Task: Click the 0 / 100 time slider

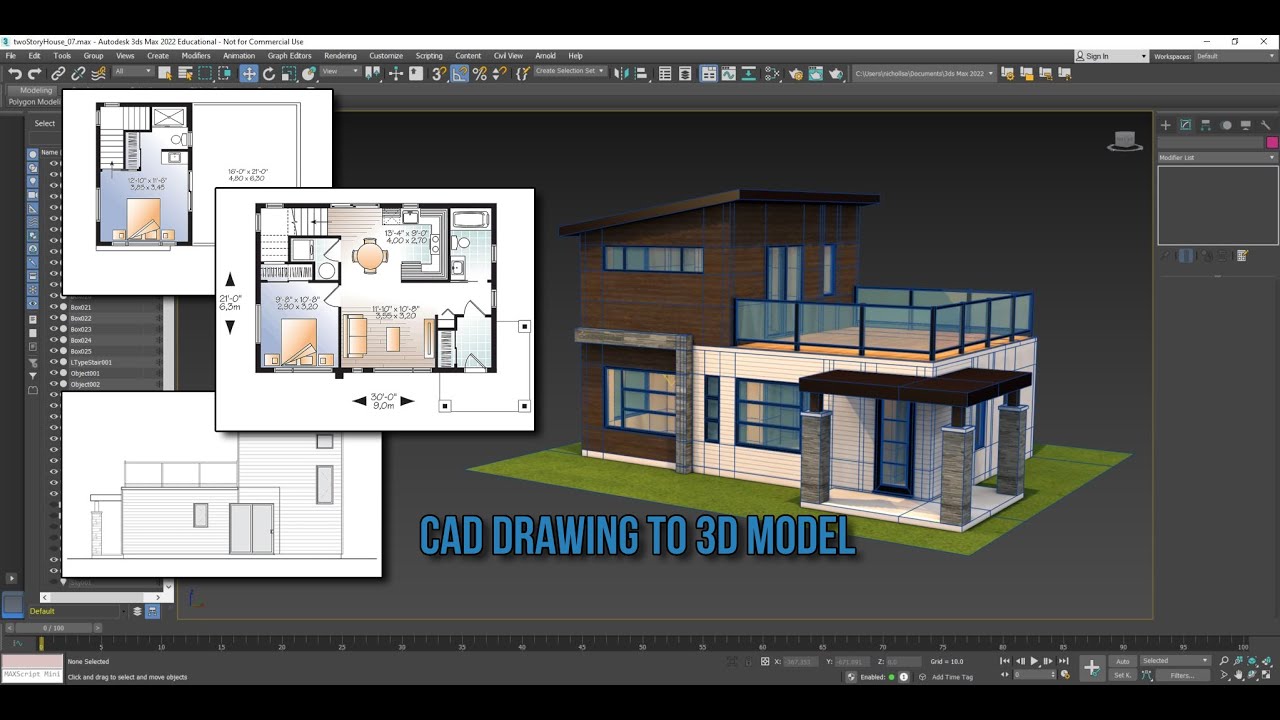Action: click(54, 628)
